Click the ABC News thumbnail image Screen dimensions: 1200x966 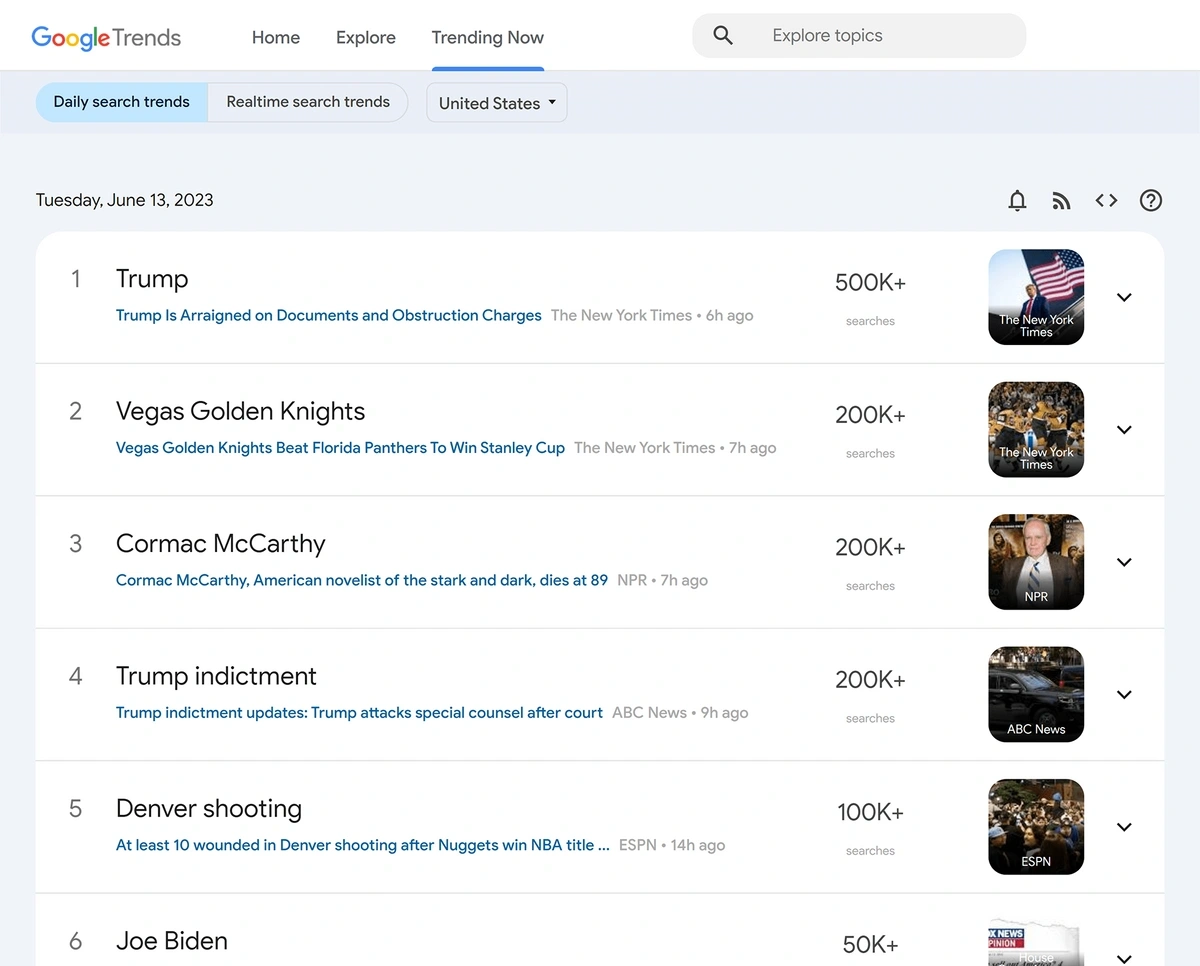[1036, 694]
